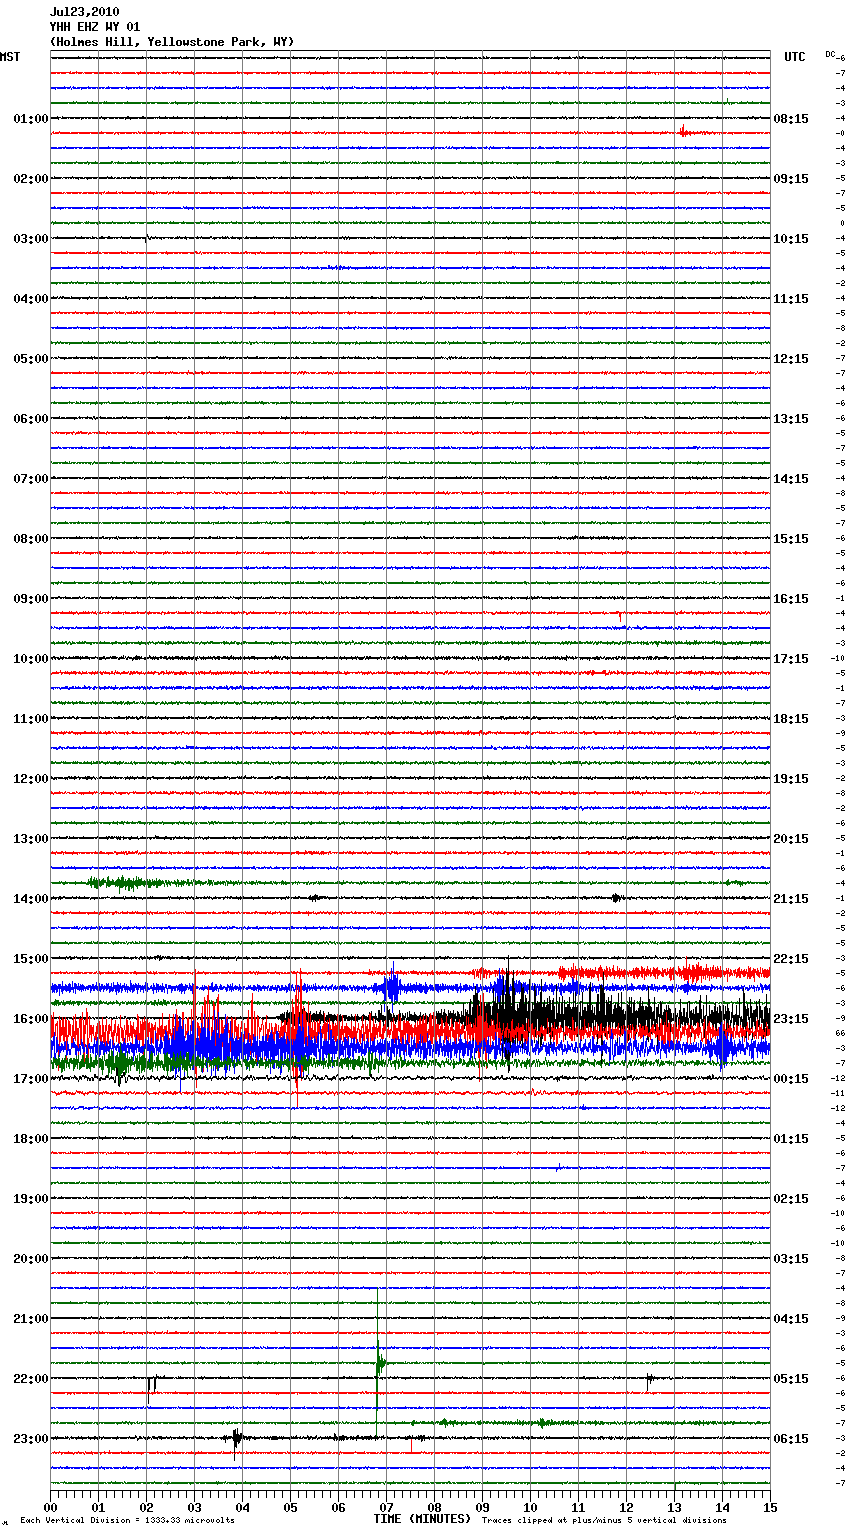Select the 19:00 MST time label
The width and height of the screenshot is (850, 1534).
(x=31, y=1199)
